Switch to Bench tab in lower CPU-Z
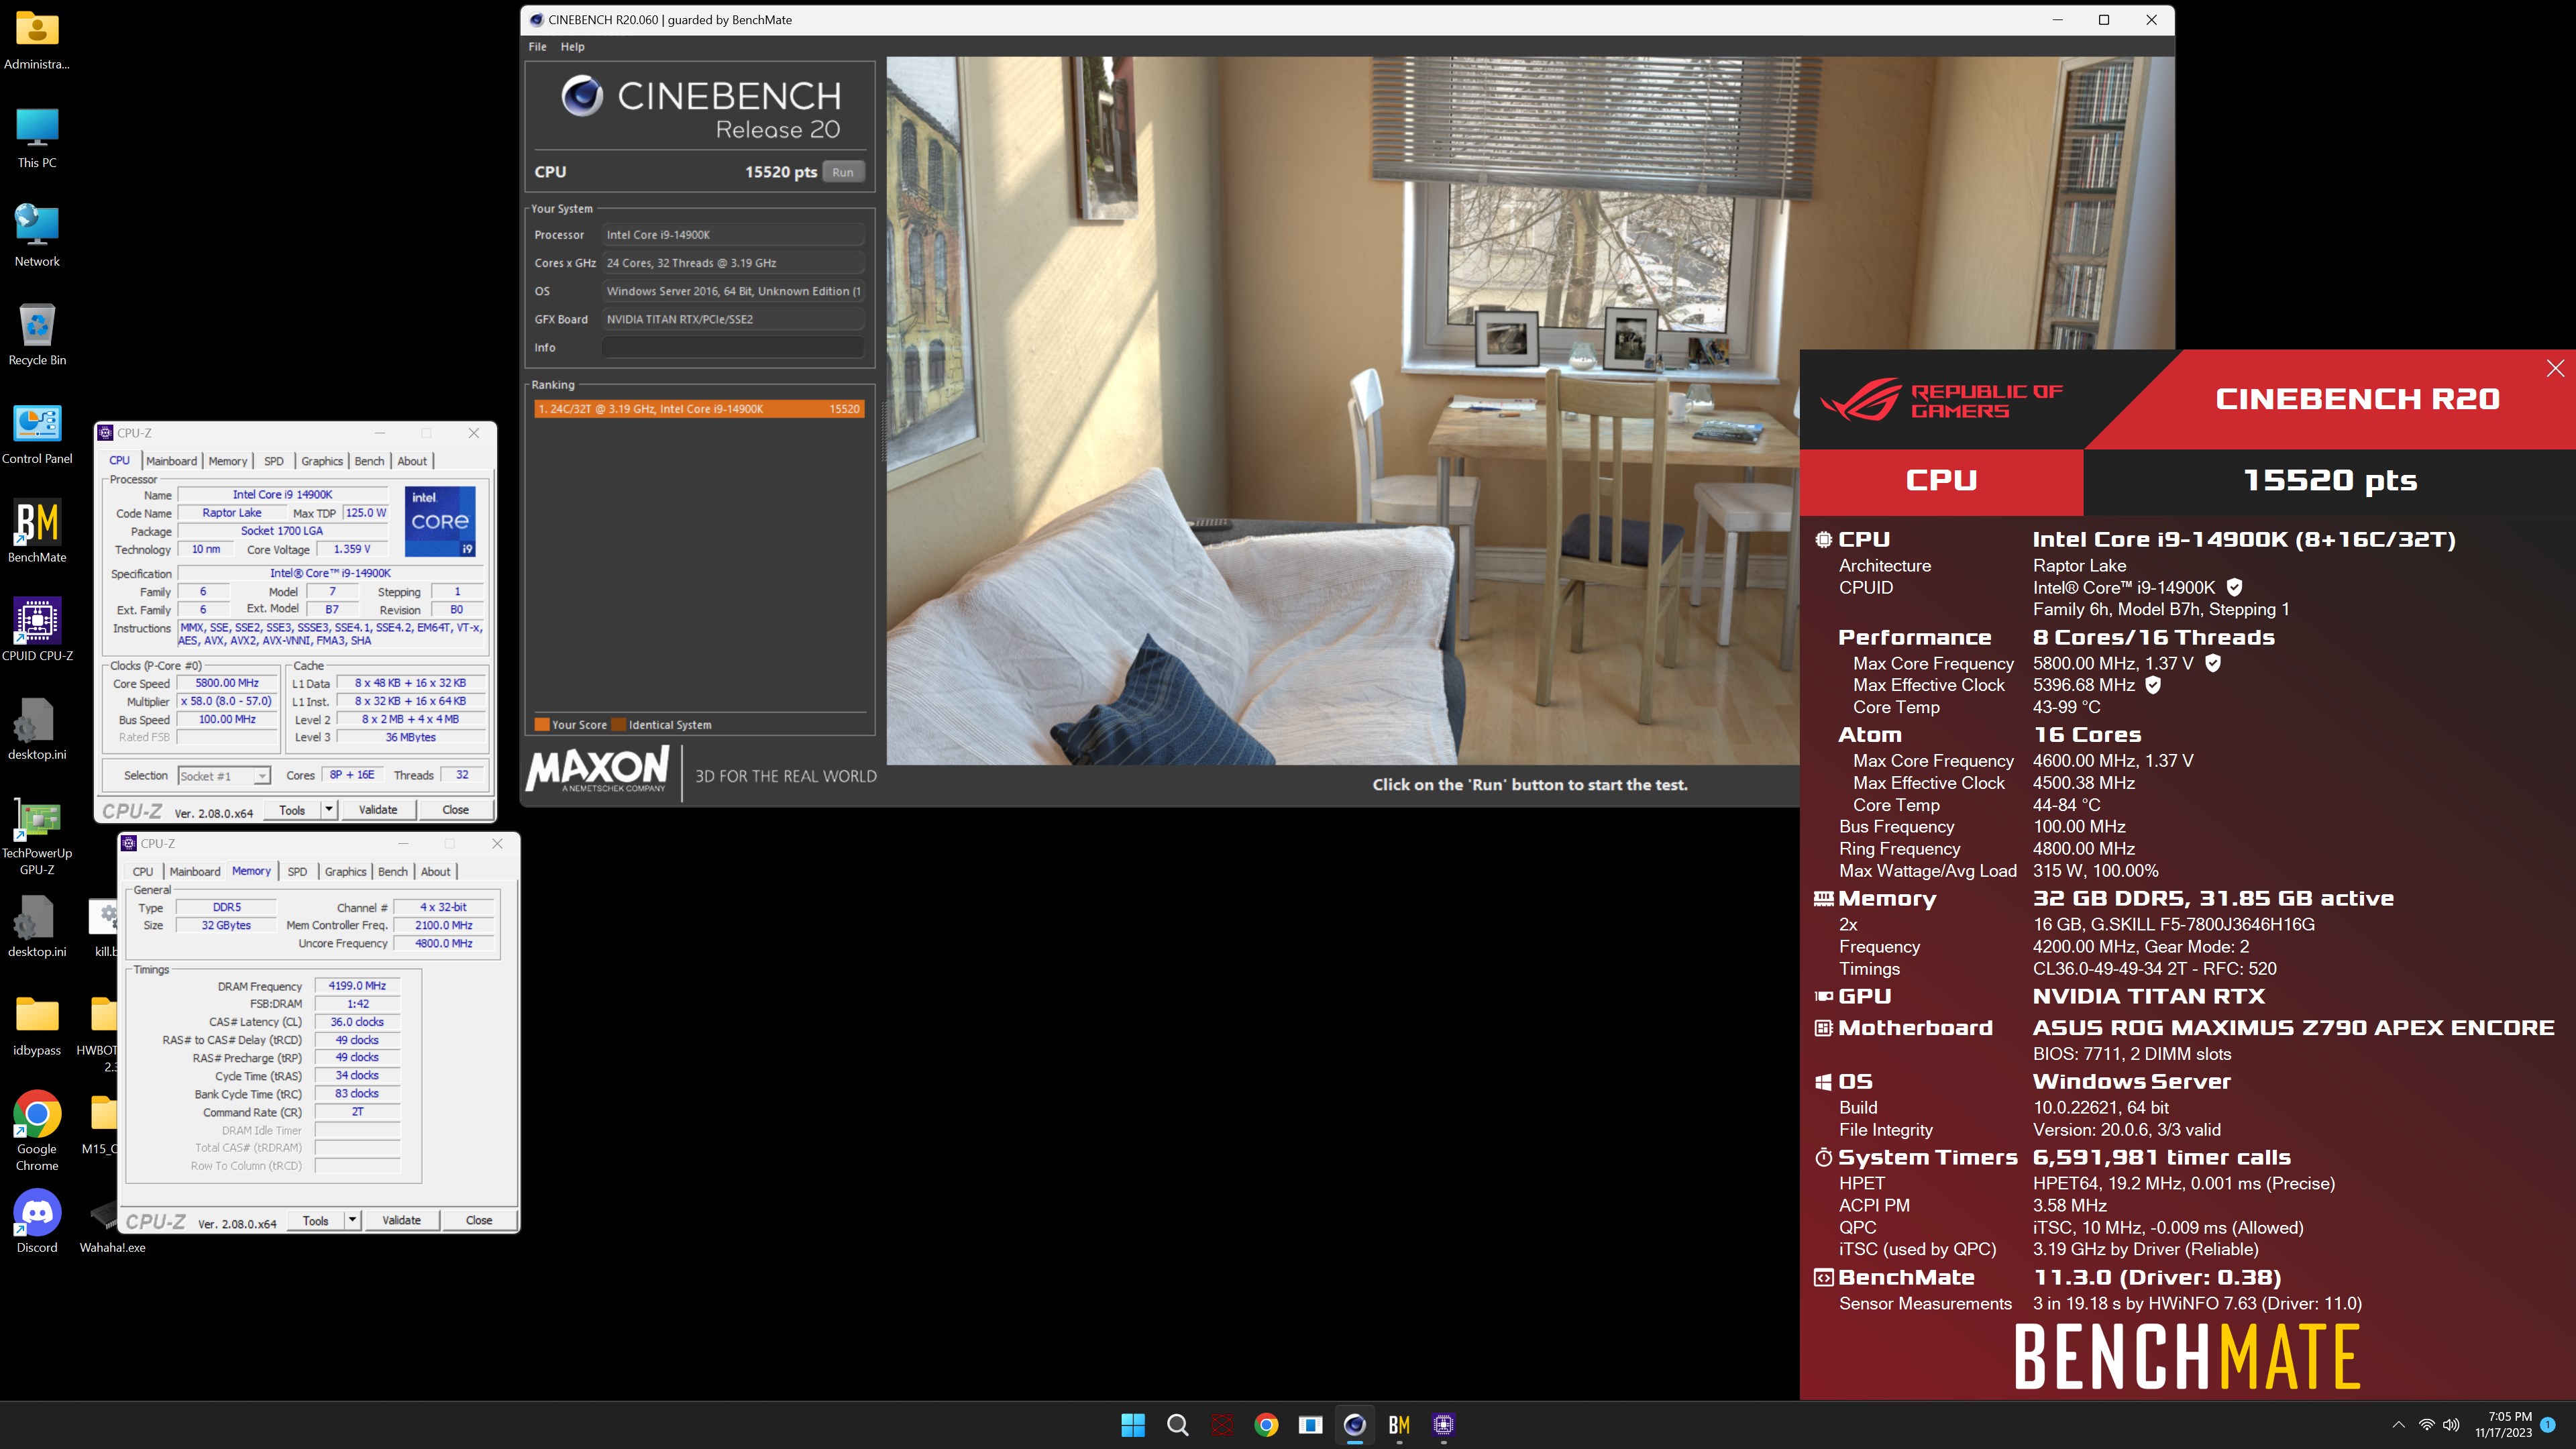2576x1449 pixels. pos(393,872)
